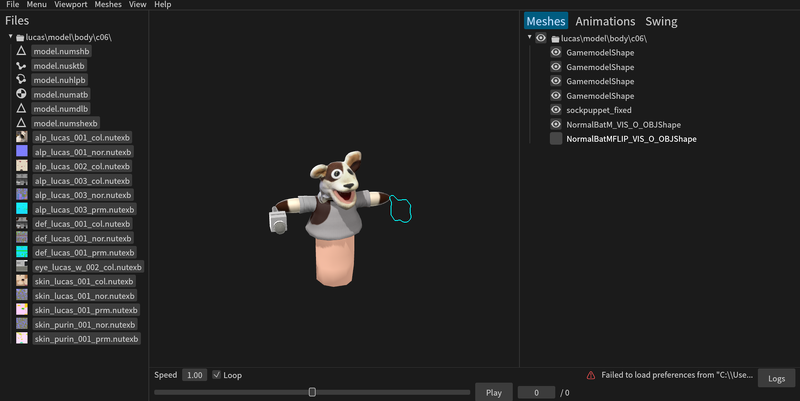Select the NormalBatMFLIP_VIS_O_OBJShape mesh name
The height and width of the screenshot is (401, 800).
pos(631,139)
